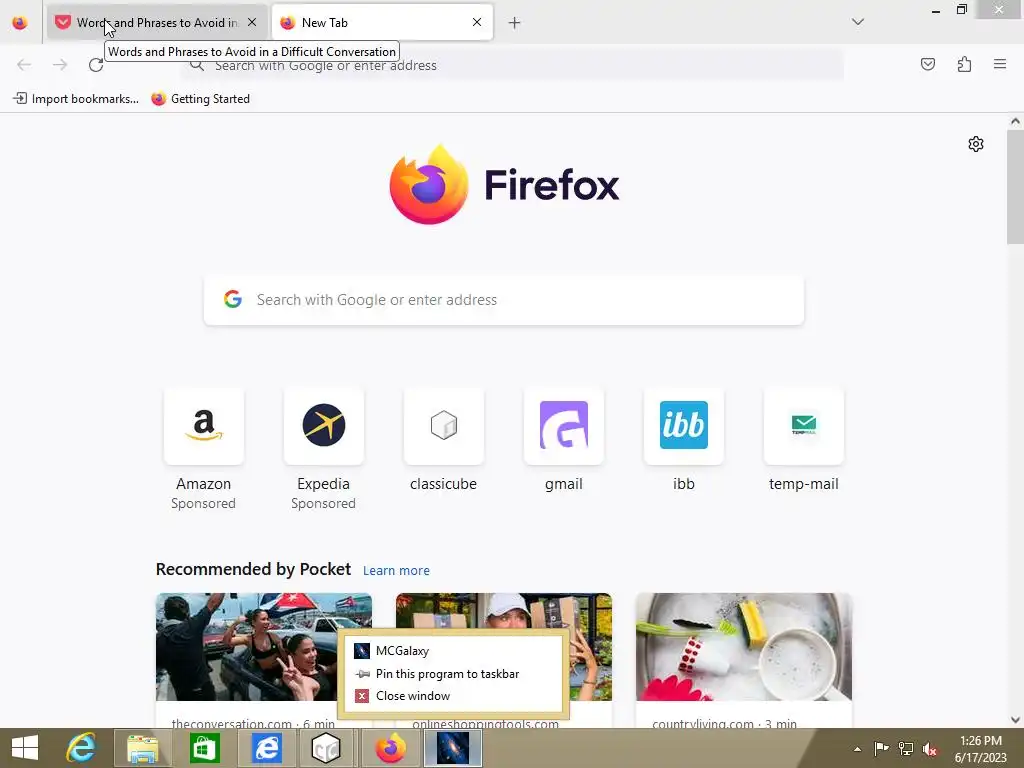Click the Google logo in search box
This screenshot has height=768, width=1024.
click(232, 299)
